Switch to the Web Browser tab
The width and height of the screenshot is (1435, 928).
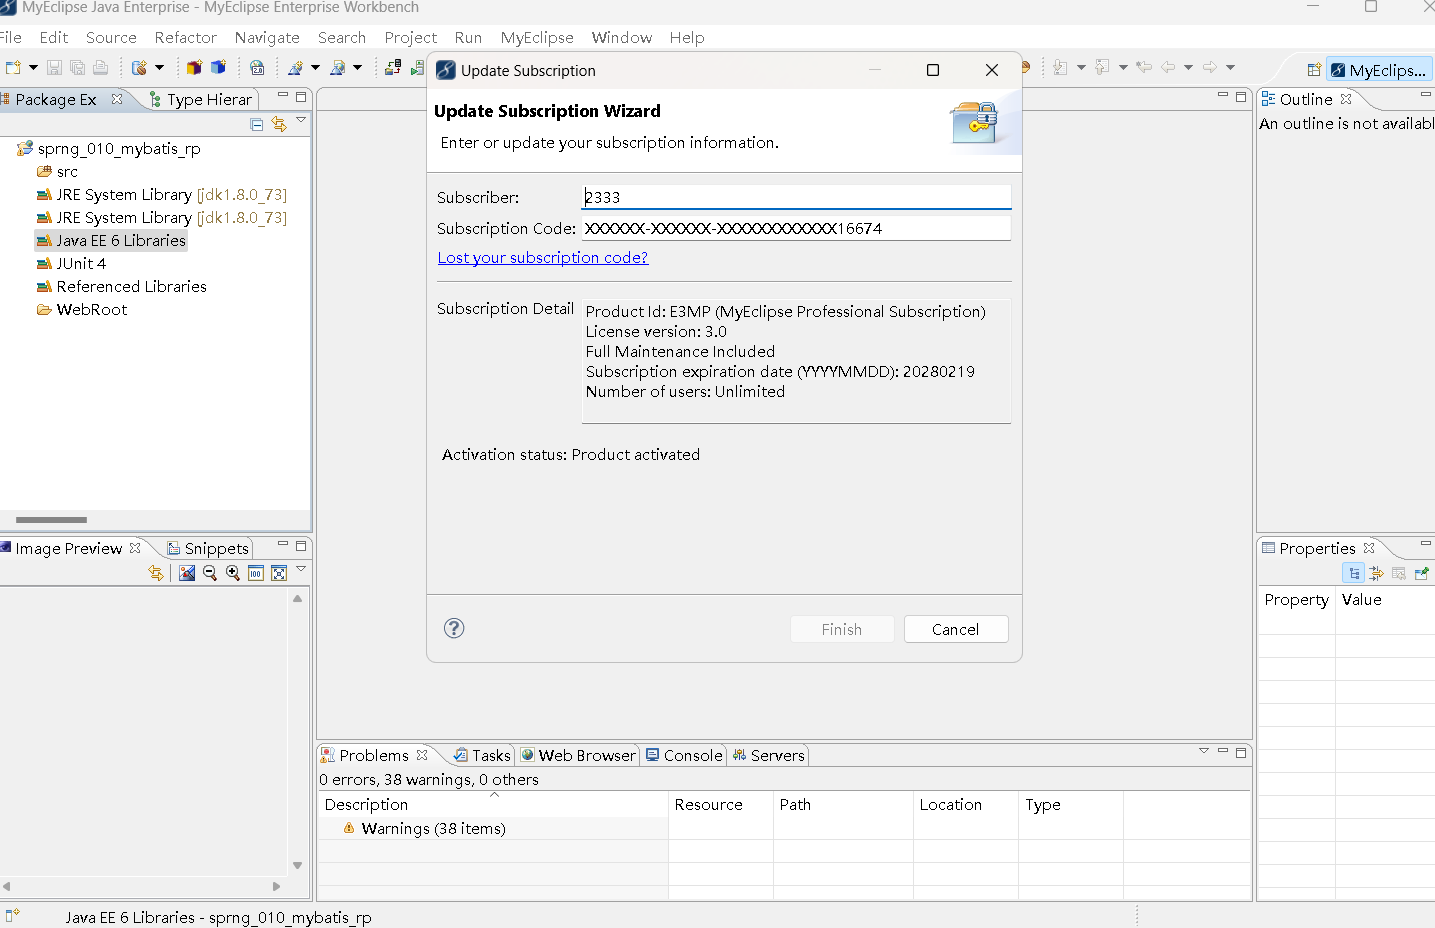point(578,755)
